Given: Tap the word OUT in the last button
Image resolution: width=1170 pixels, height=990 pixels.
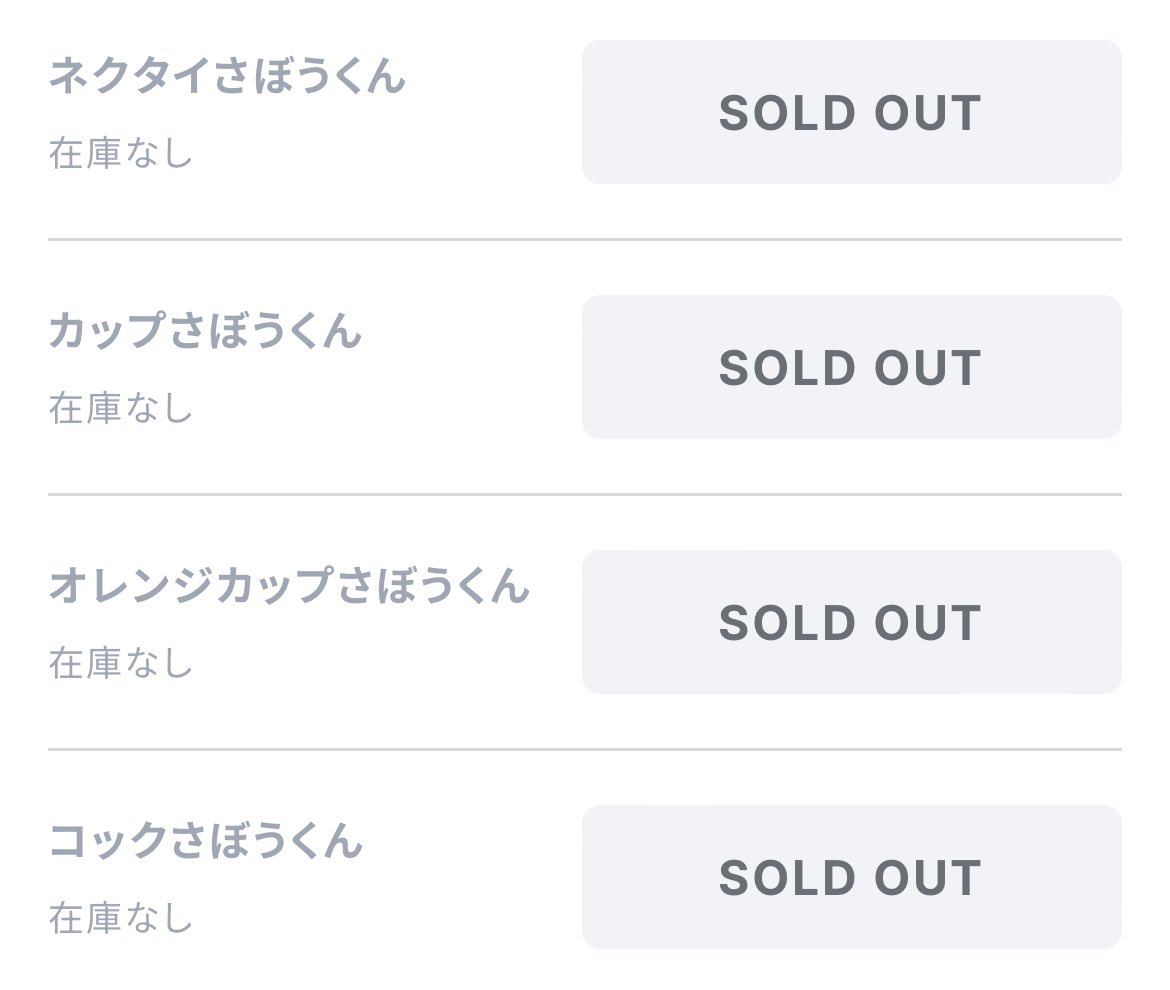Looking at the screenshot, I should (x=927, y=878).
